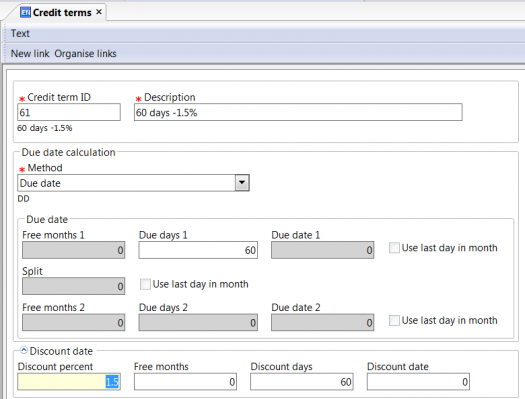Select the Due days 1 field
This screenshot has height=399, width=525.
(198, 250)
